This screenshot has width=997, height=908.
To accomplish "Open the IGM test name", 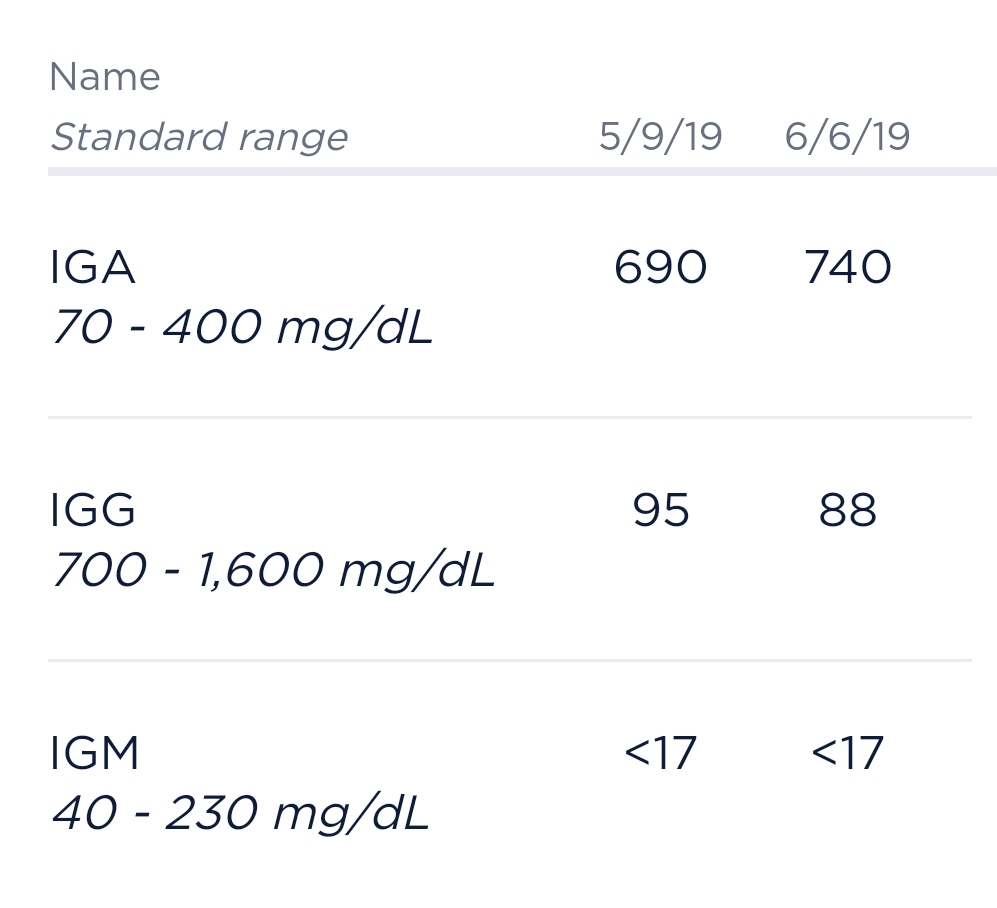I will 94,754.
